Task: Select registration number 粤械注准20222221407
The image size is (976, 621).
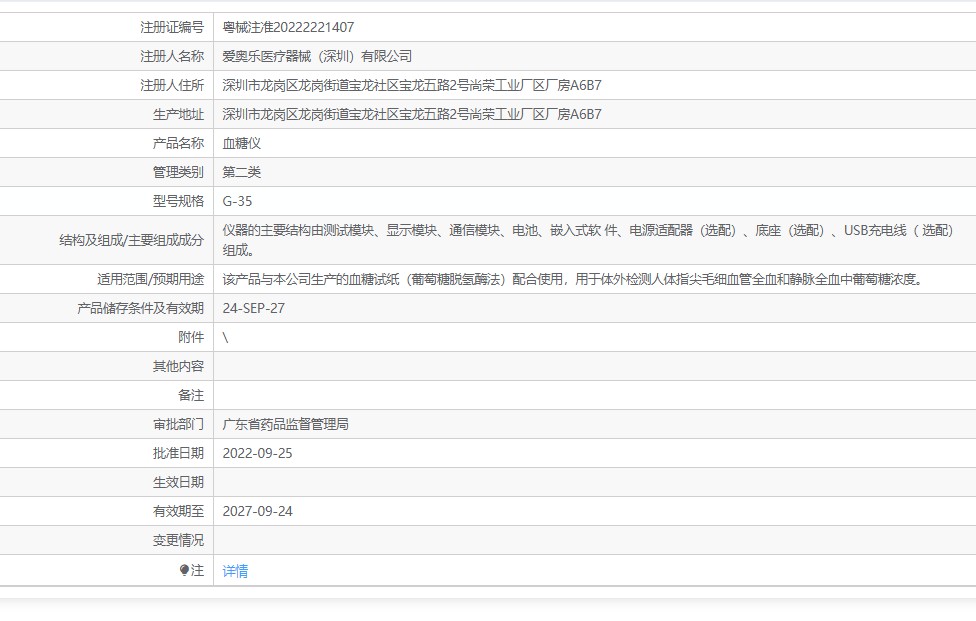Action: click(x=288, y=27)
